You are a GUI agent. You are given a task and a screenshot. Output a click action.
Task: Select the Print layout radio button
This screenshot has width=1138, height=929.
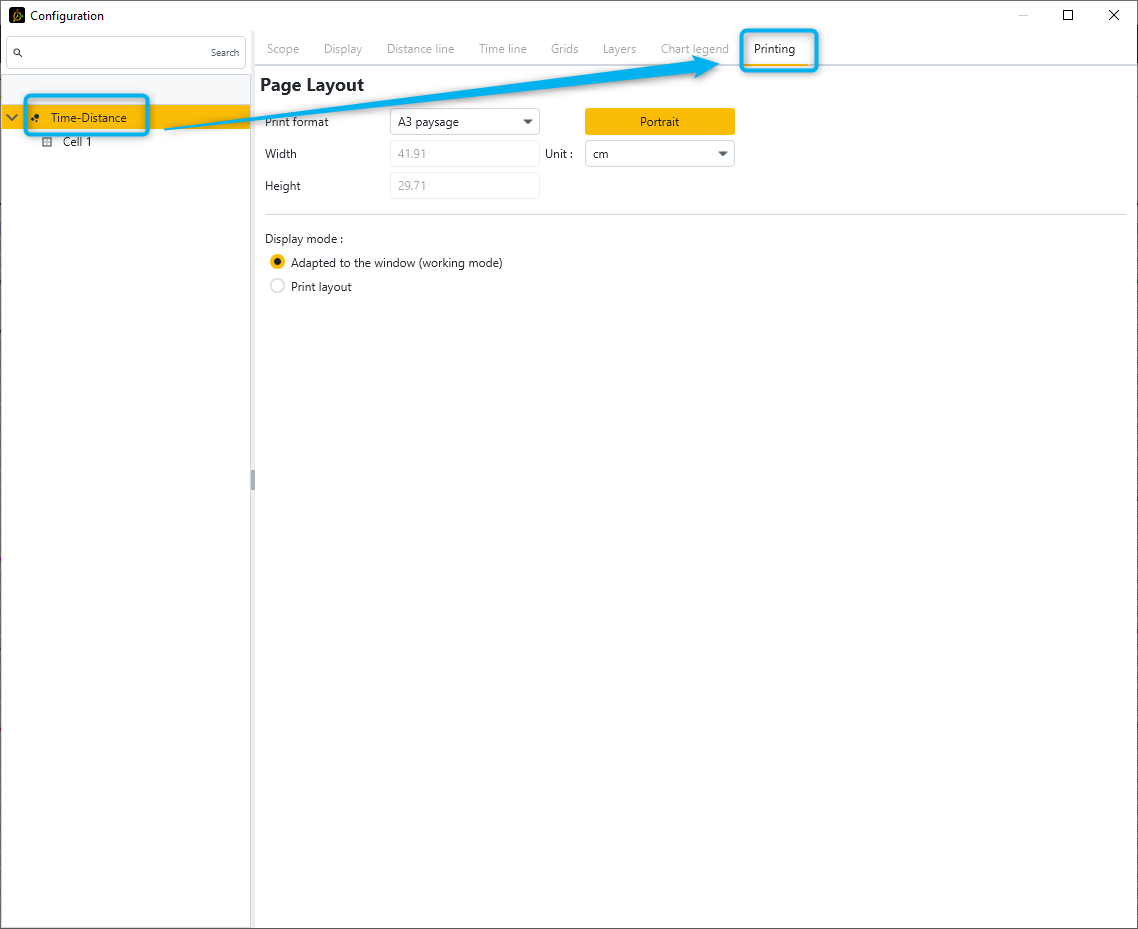[x=278, y=286]
